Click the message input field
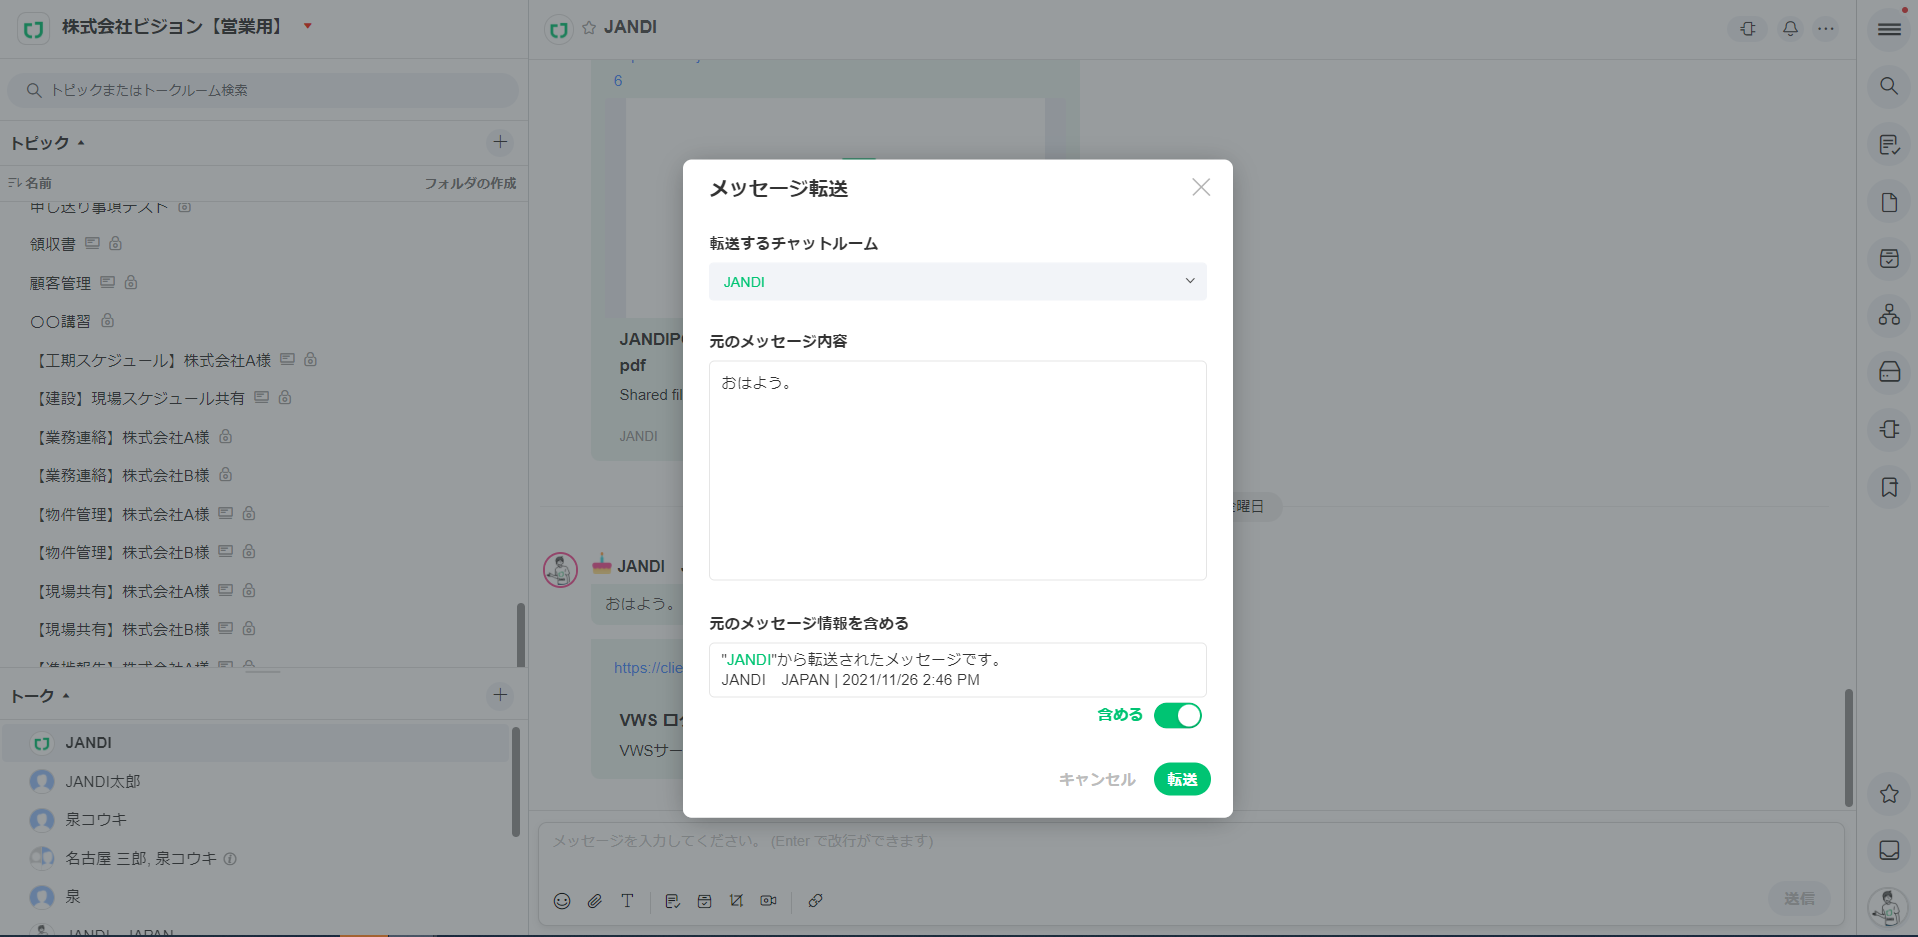The height and width of the screenshot is (937, 1918). coord(1190,842)
